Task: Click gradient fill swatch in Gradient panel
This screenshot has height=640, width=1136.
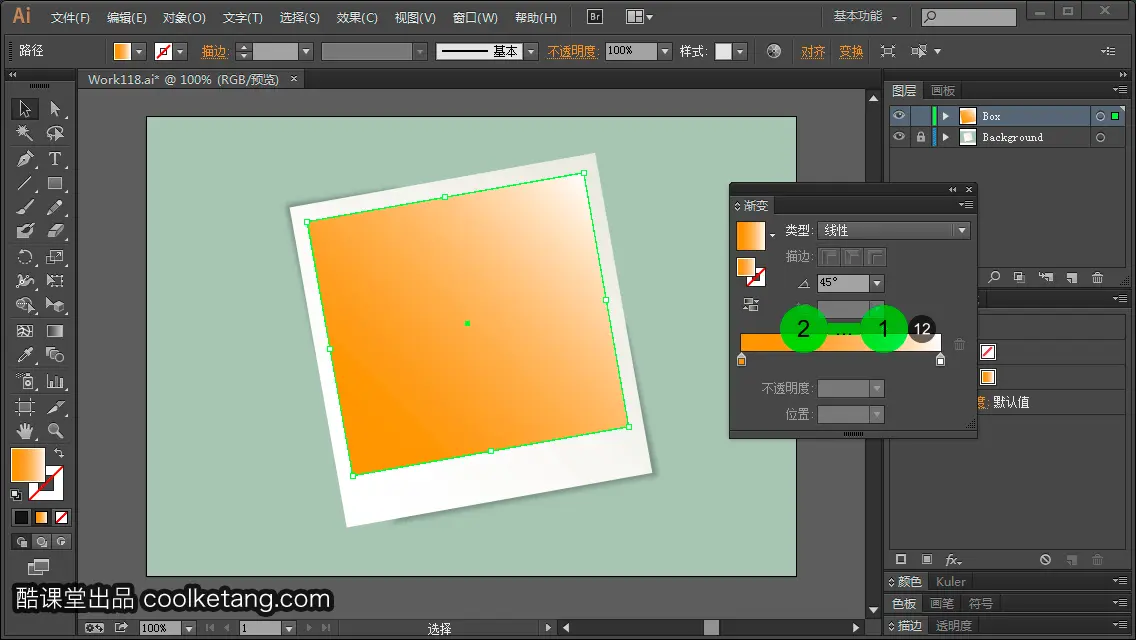Action: tap(751, 236)
